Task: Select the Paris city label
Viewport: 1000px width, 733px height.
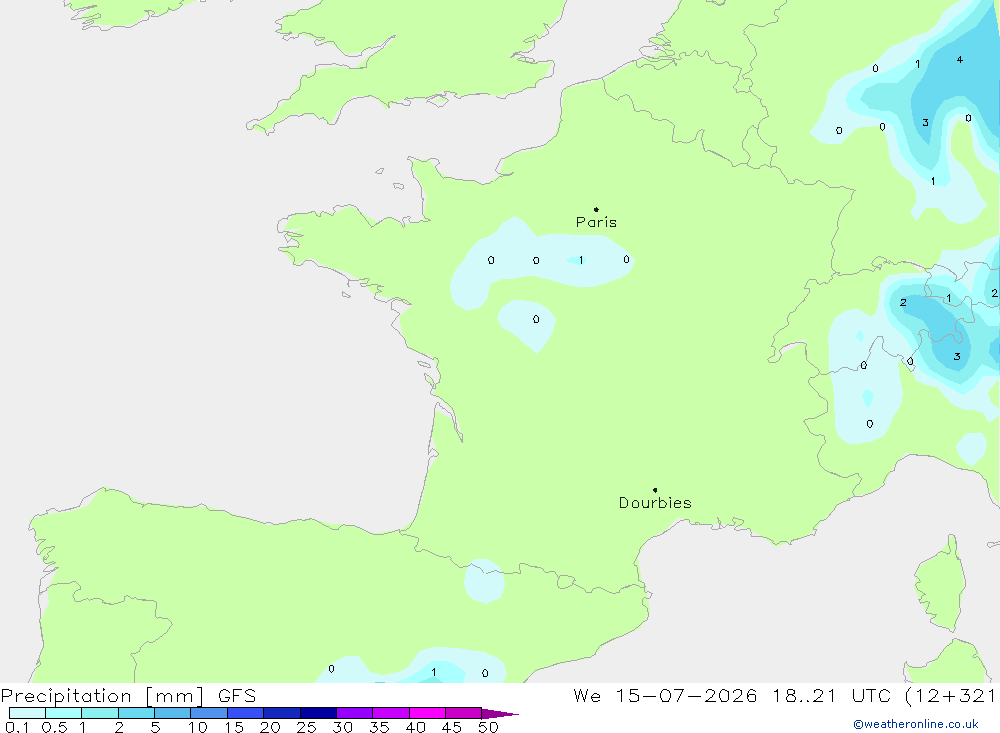Action: point(596,222)
